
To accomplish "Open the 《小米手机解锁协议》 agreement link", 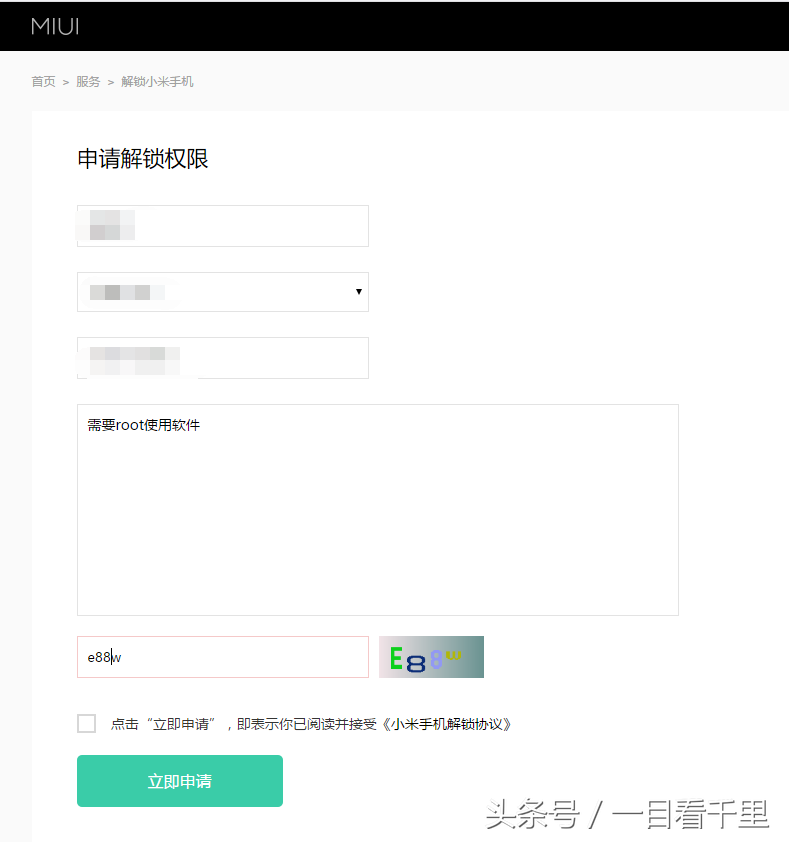I will coord(447,724).
